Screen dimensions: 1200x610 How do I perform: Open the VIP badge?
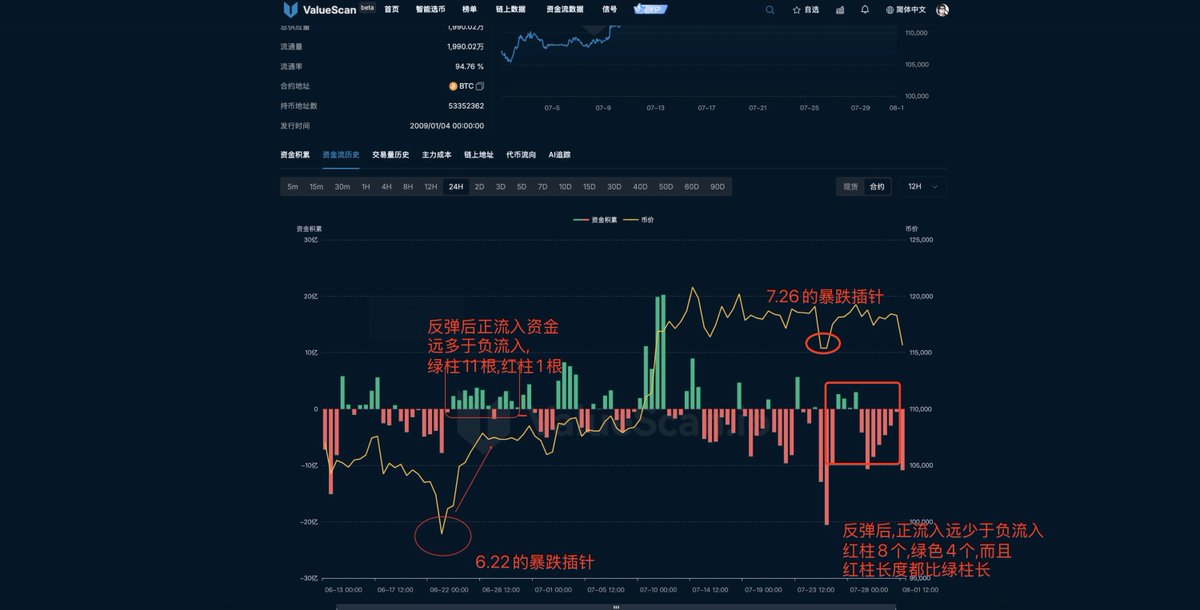(650, 9)
